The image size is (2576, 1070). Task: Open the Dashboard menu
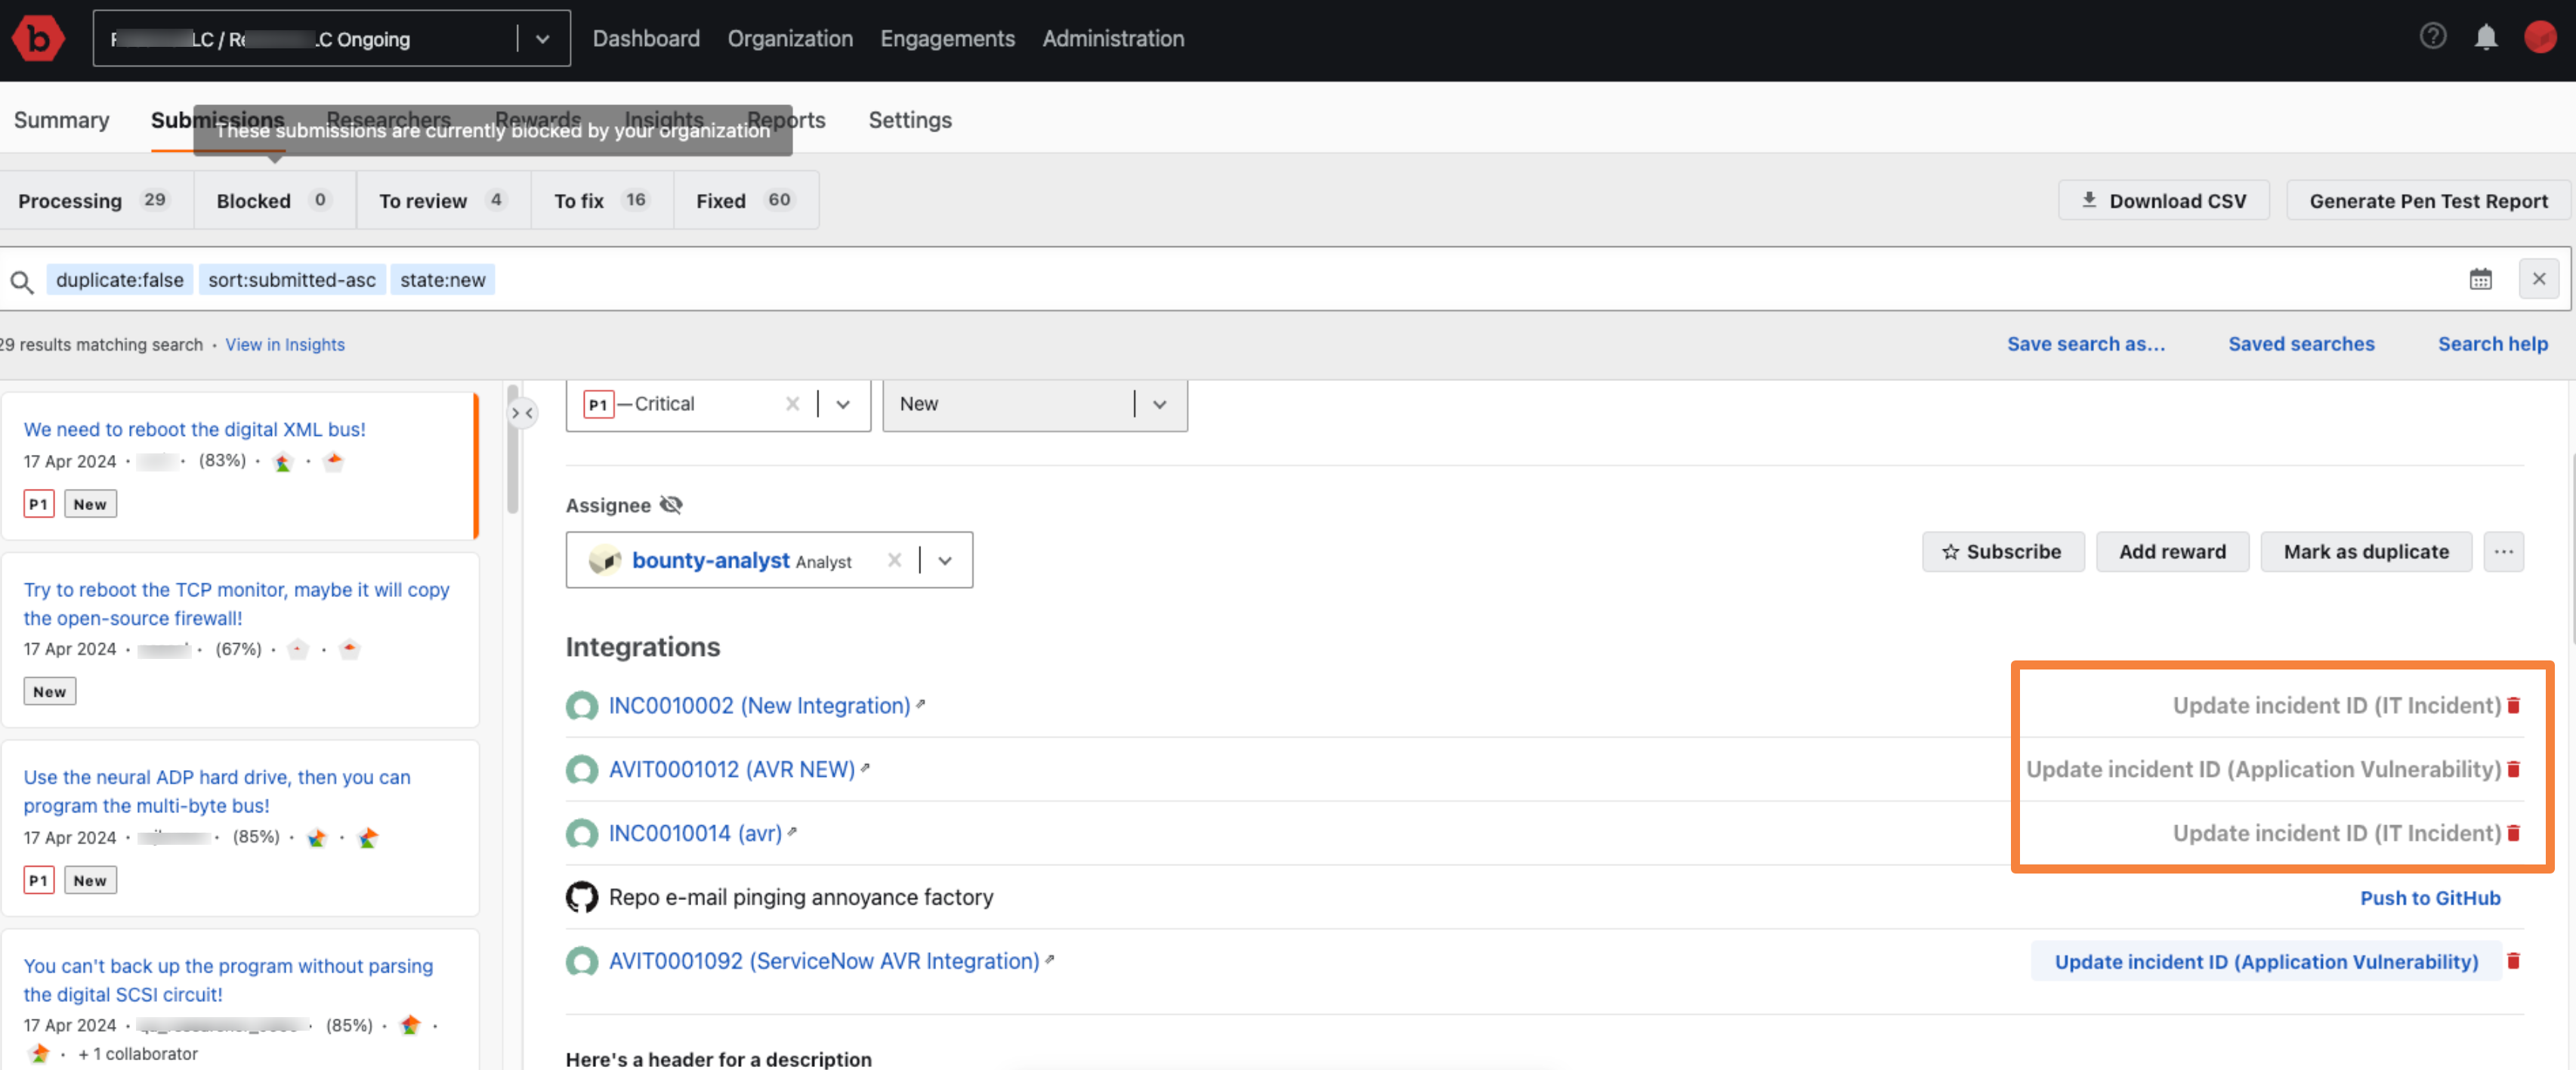coord(646,39)
